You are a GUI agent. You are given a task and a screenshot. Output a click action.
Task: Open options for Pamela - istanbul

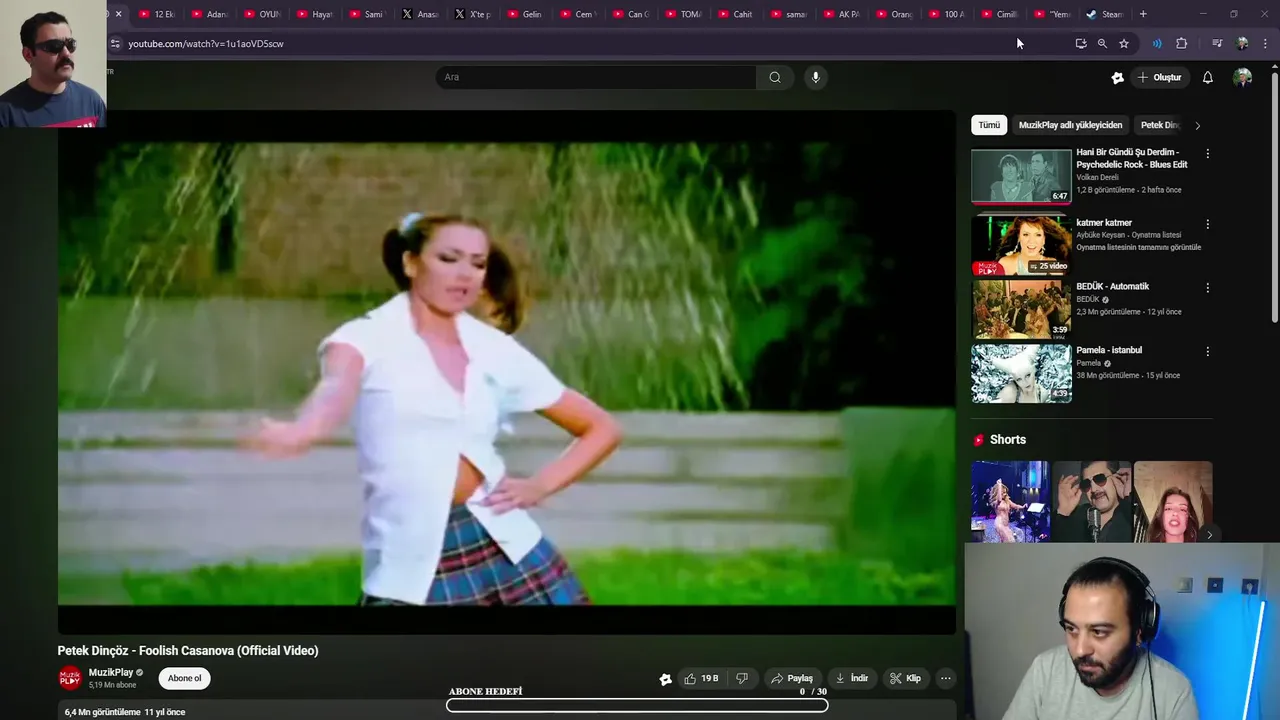1207,352
